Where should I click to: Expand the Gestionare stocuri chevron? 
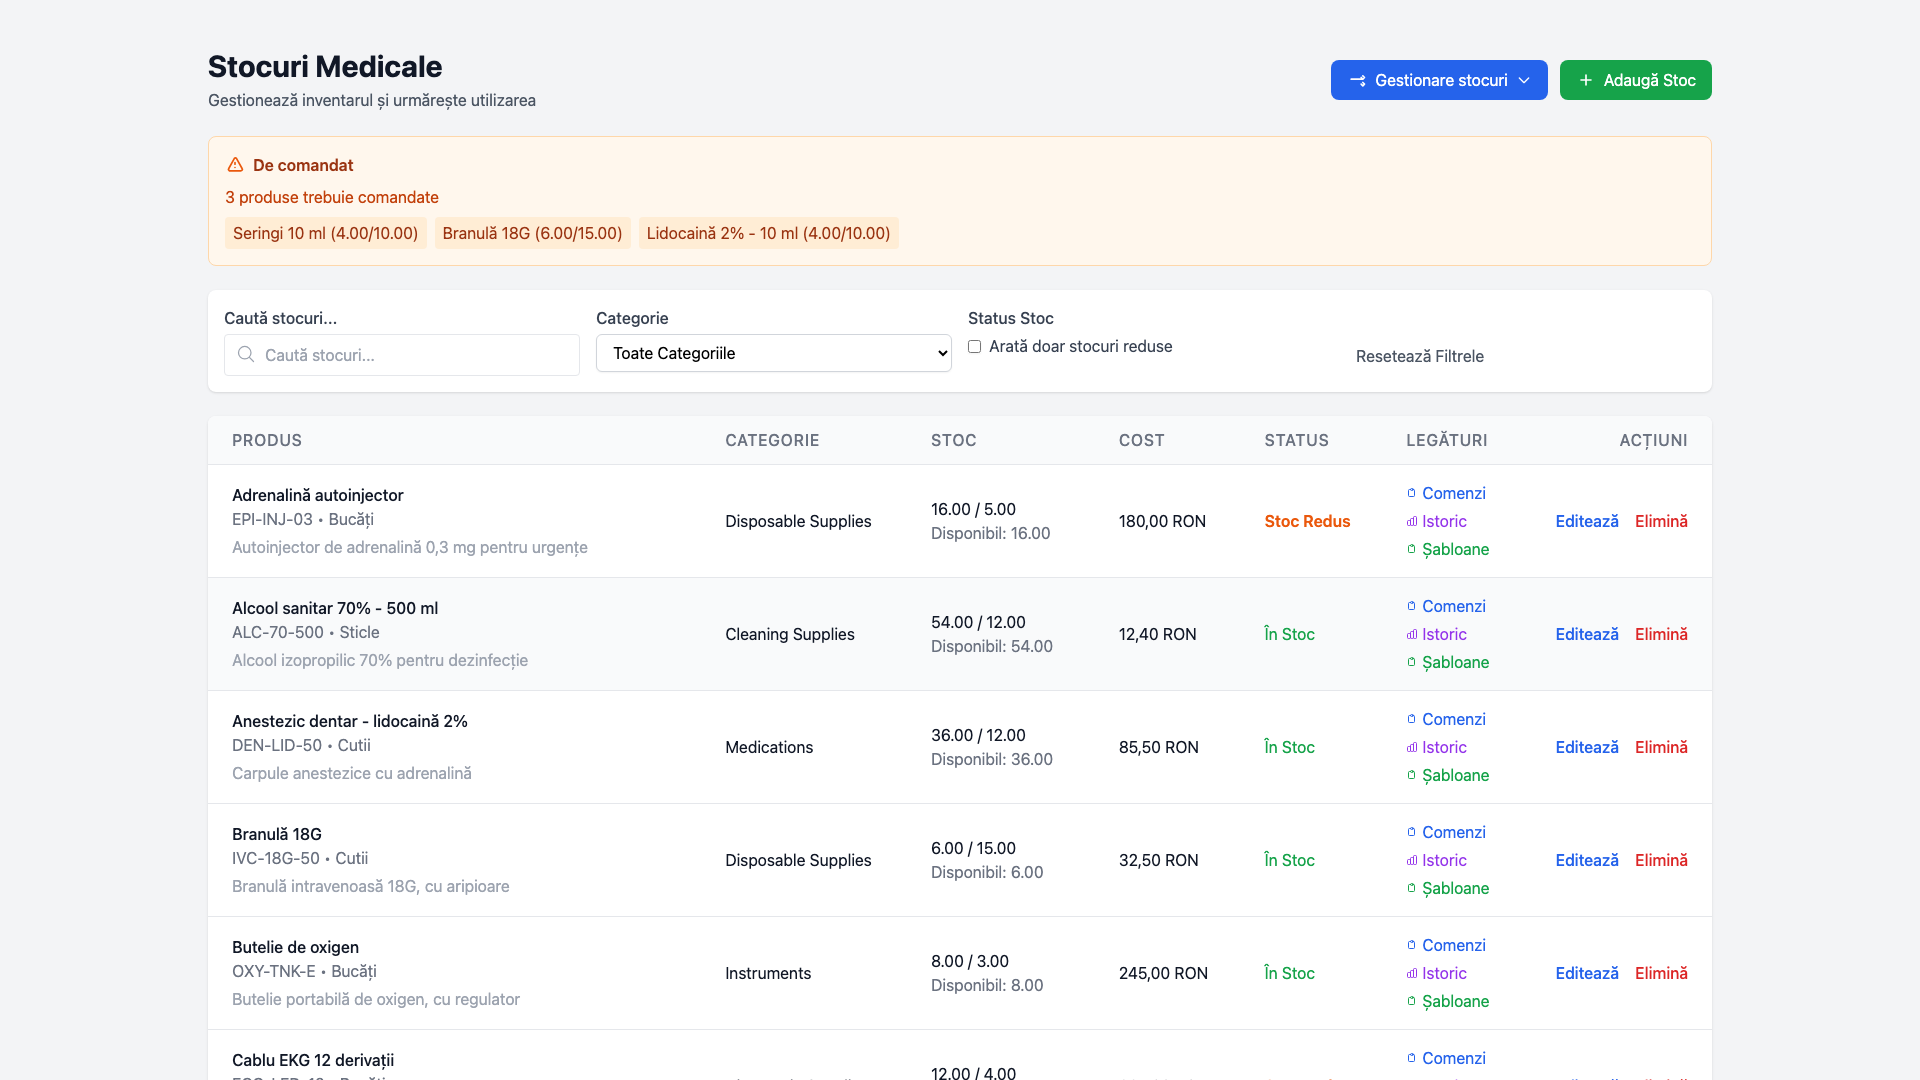pos(1524,80)
